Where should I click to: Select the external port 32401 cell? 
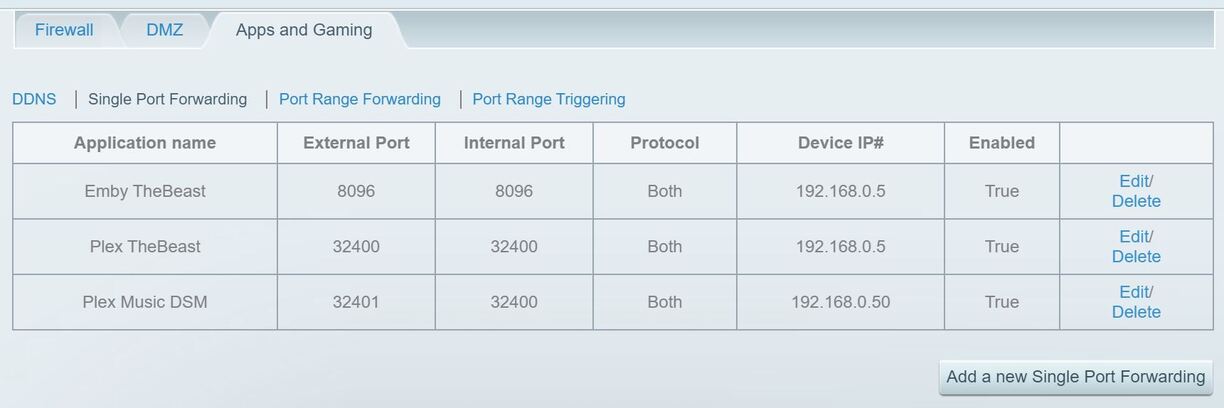(x=356, y=302)
